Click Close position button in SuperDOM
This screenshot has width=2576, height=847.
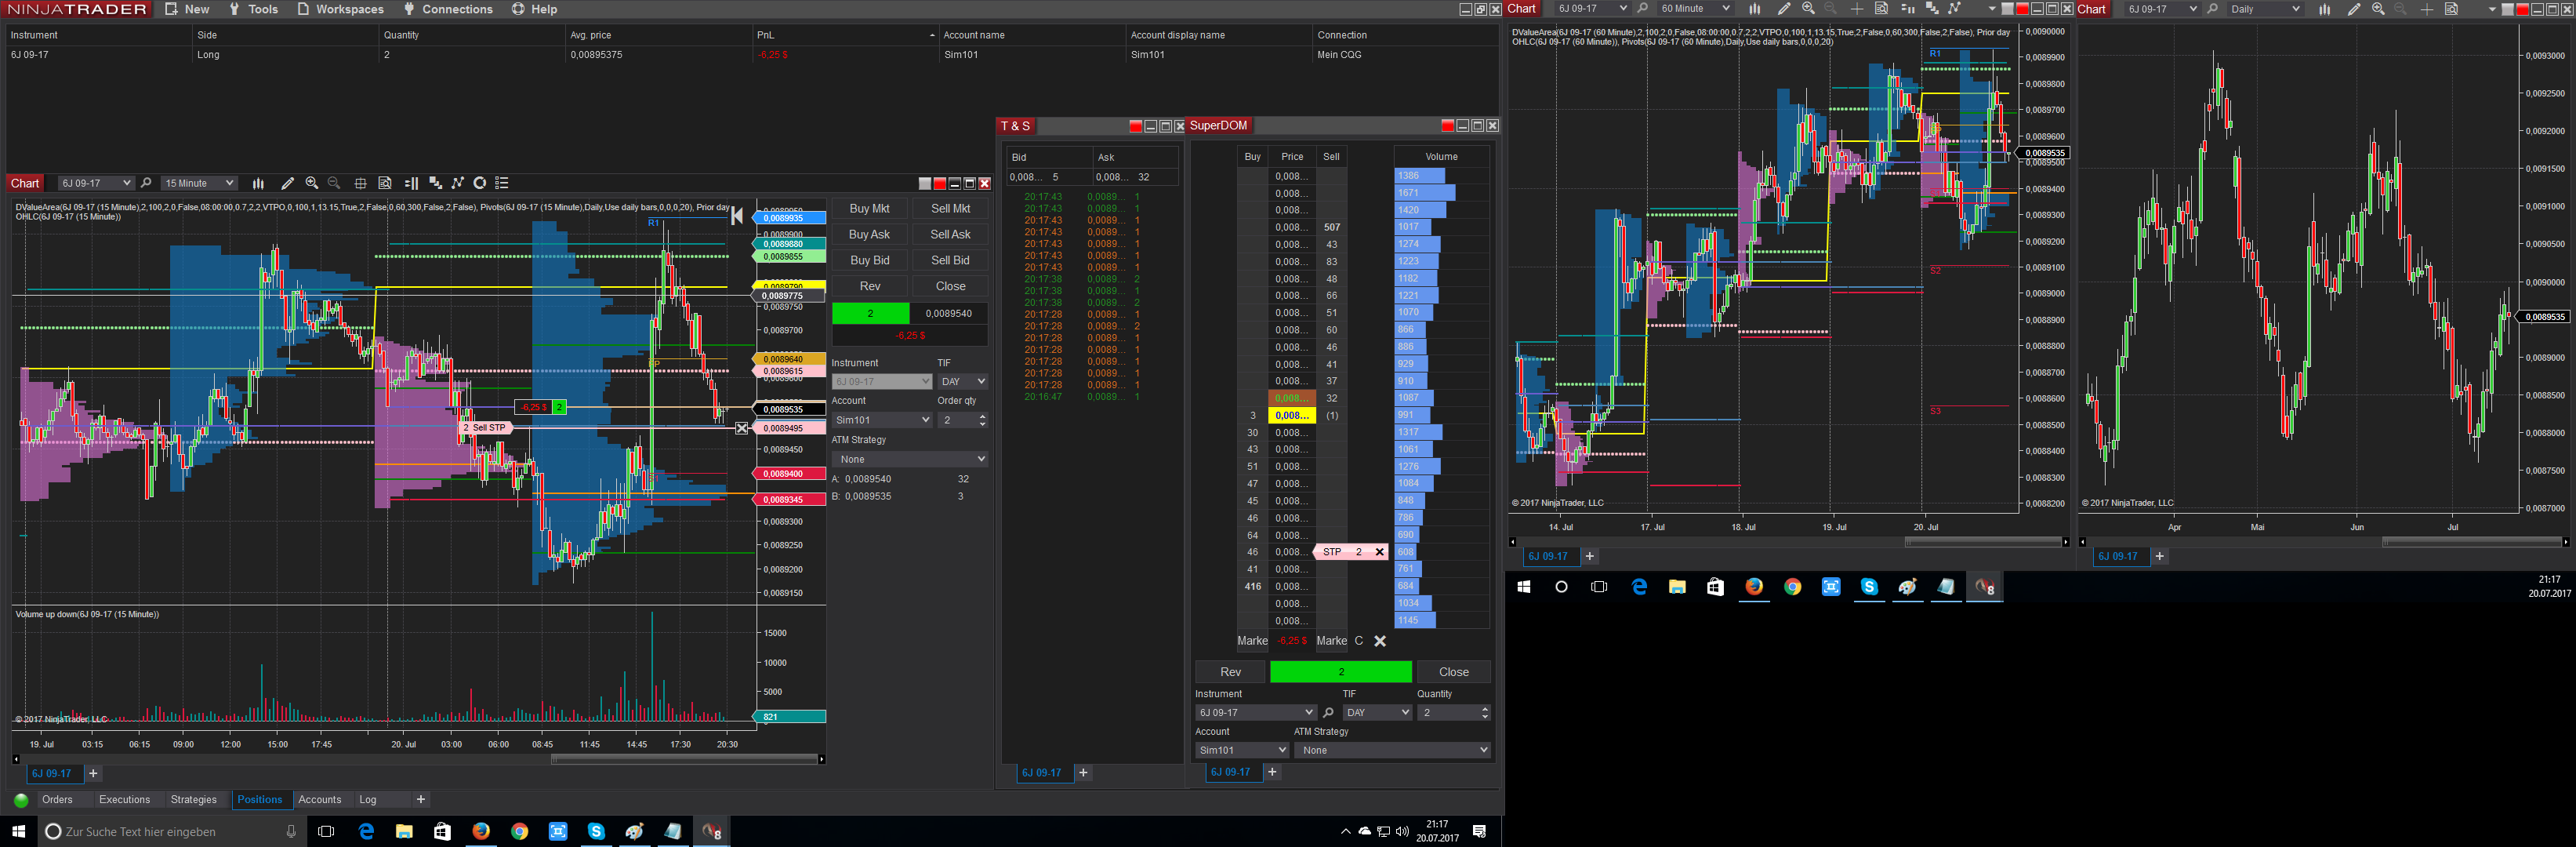pyautogui.click(x=1453, y=672)
